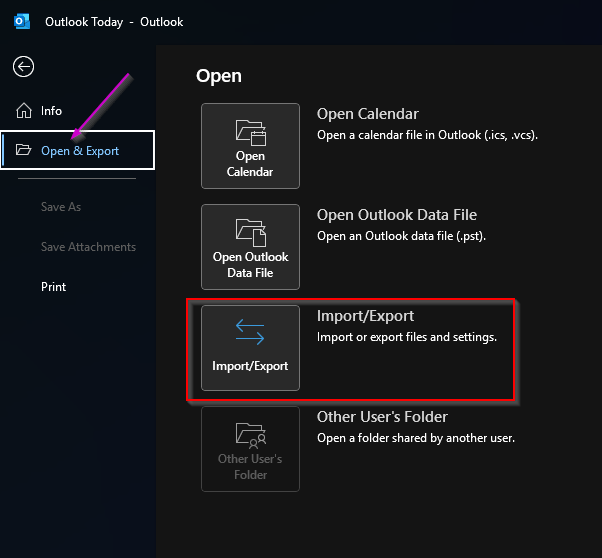
Task: Click the Import/Export heading text
Action: (365, 316)
